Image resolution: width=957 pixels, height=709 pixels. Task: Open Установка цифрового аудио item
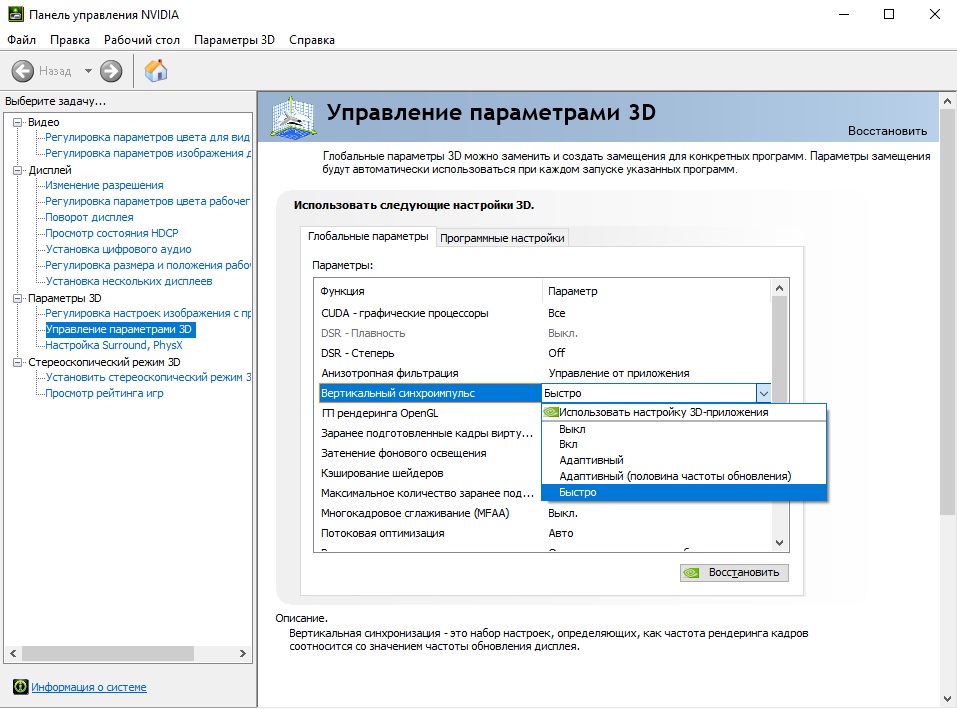(118, 250)
